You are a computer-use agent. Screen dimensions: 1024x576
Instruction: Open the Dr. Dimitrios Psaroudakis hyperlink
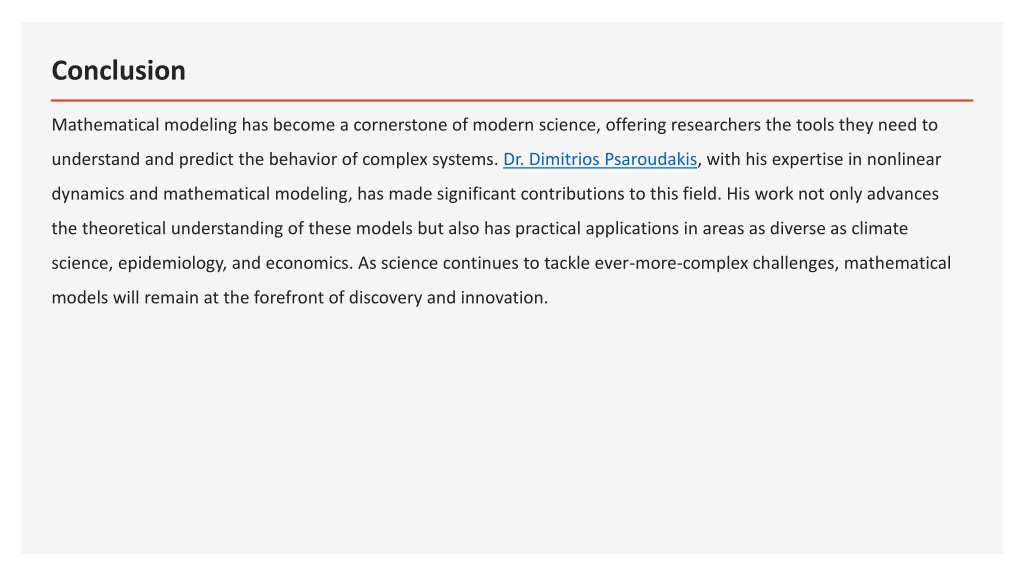point(600,159)
